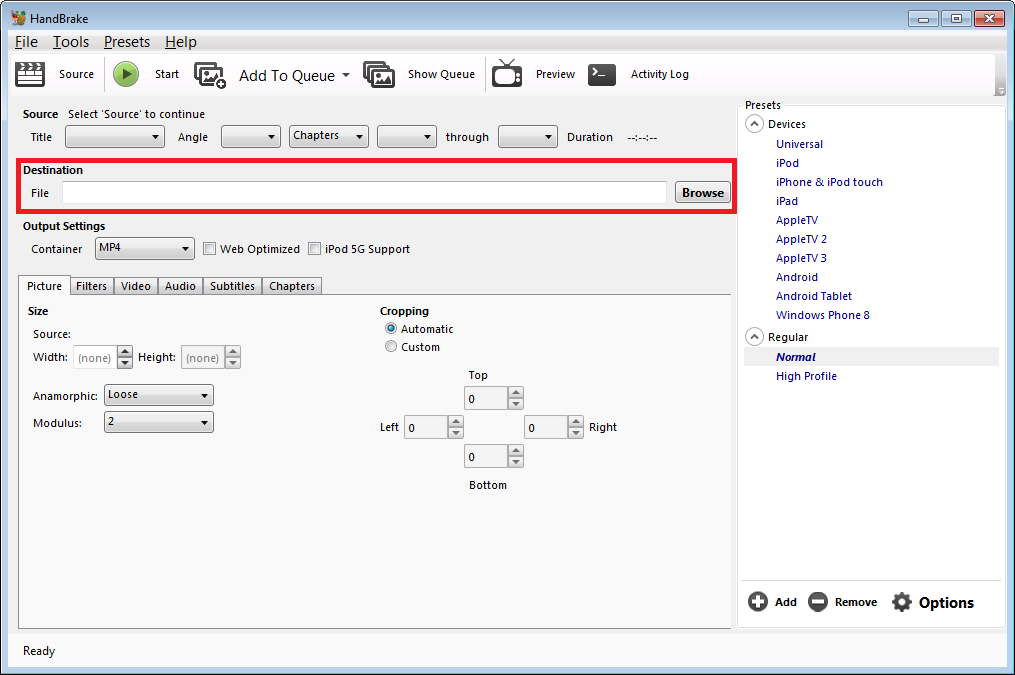Click the Browse destination button
The height and width of the screenshot is (675, 1015).
pyautogui.click(x=703, y=192)
